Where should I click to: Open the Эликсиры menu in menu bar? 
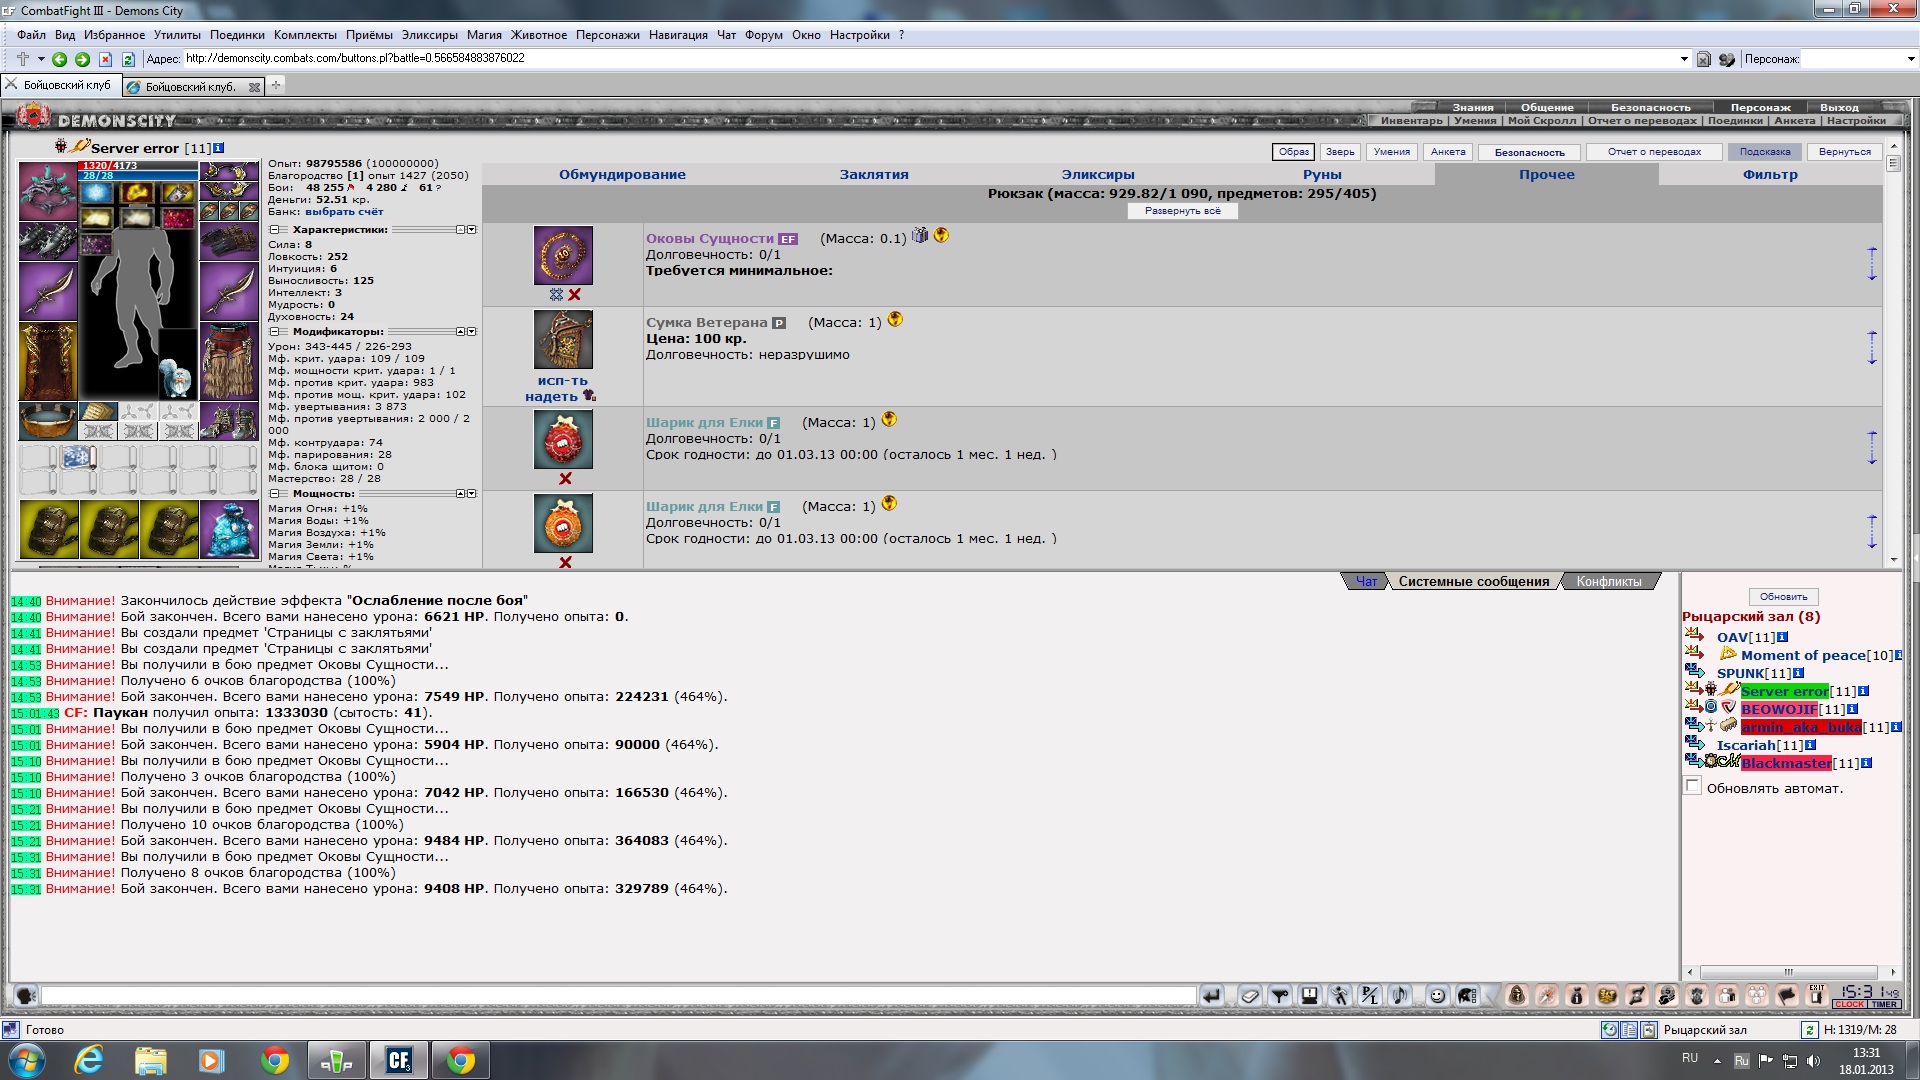(x=430, y=35)
